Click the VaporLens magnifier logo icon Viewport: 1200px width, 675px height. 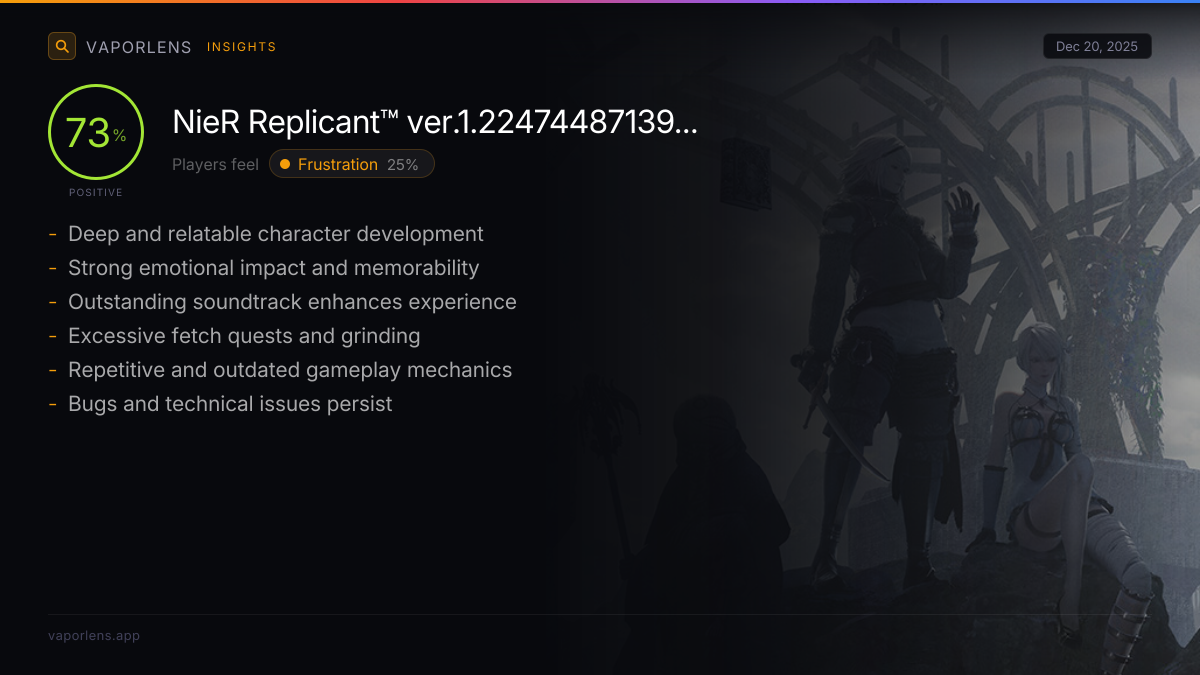(x=62, y=46)
